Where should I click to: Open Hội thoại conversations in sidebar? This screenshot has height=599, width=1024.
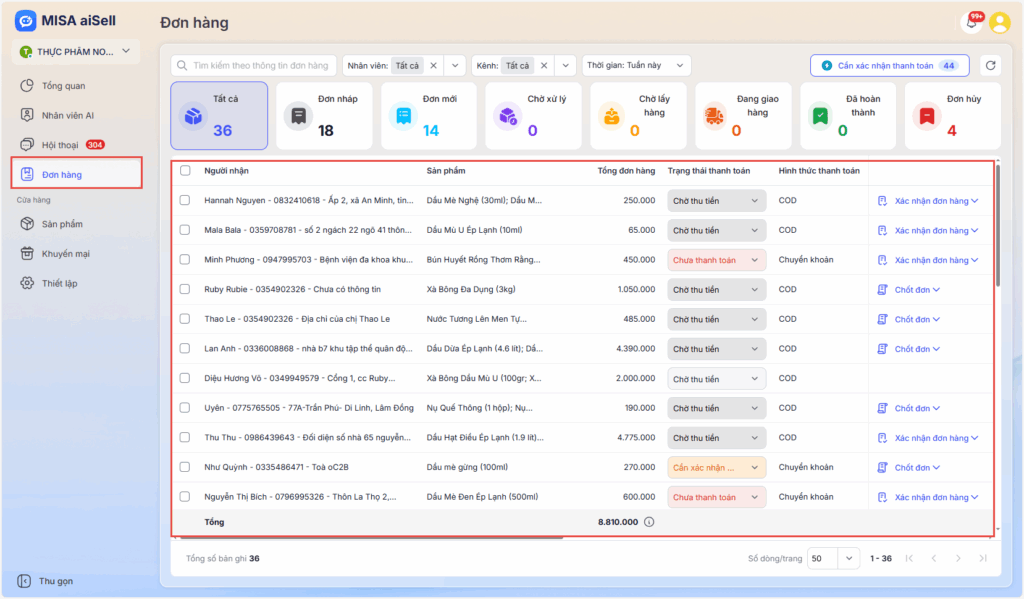point(62,145)
